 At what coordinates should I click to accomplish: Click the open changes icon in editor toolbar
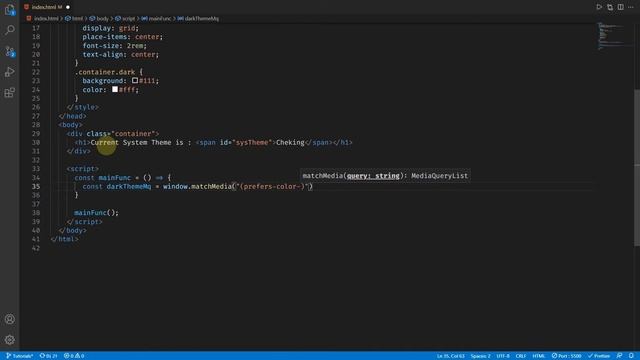(x=610, y=7)
